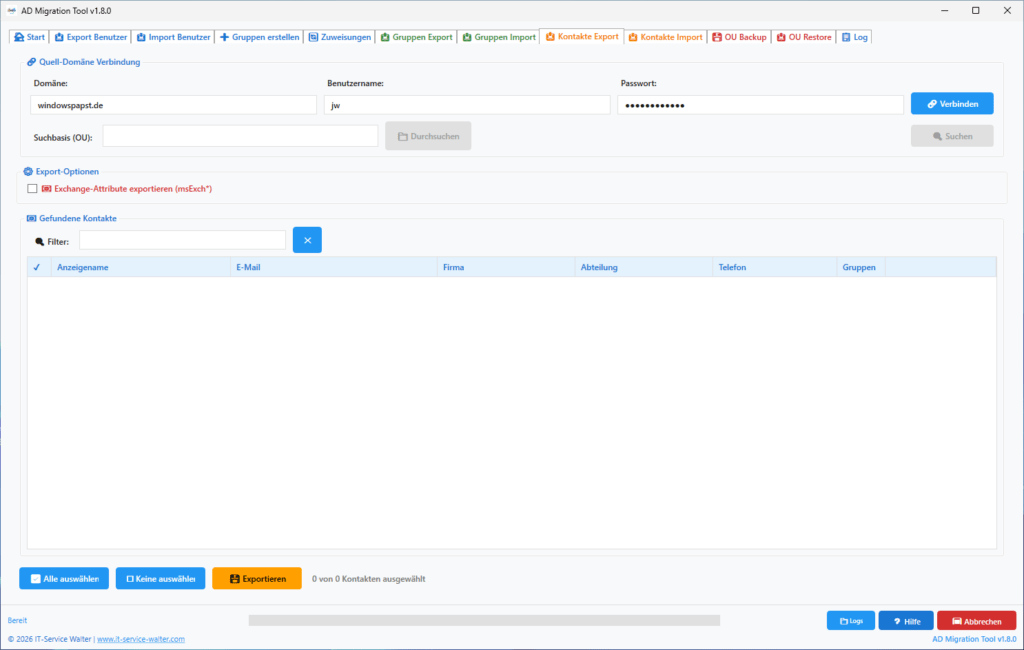Click the orange Exportieren button
This screenshot has height=650, width=1024.
[x=257, y=578]
